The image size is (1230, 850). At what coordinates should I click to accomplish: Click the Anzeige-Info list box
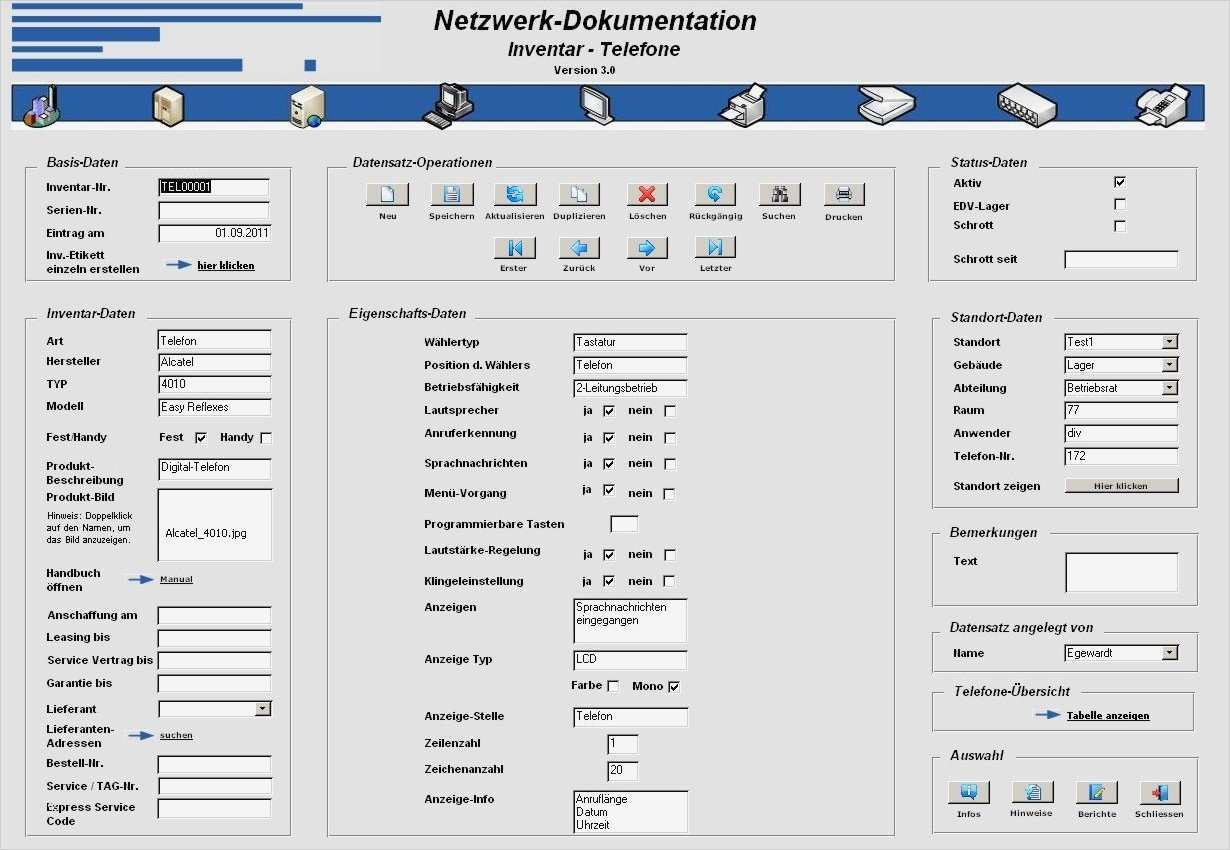tap(631, 812)
